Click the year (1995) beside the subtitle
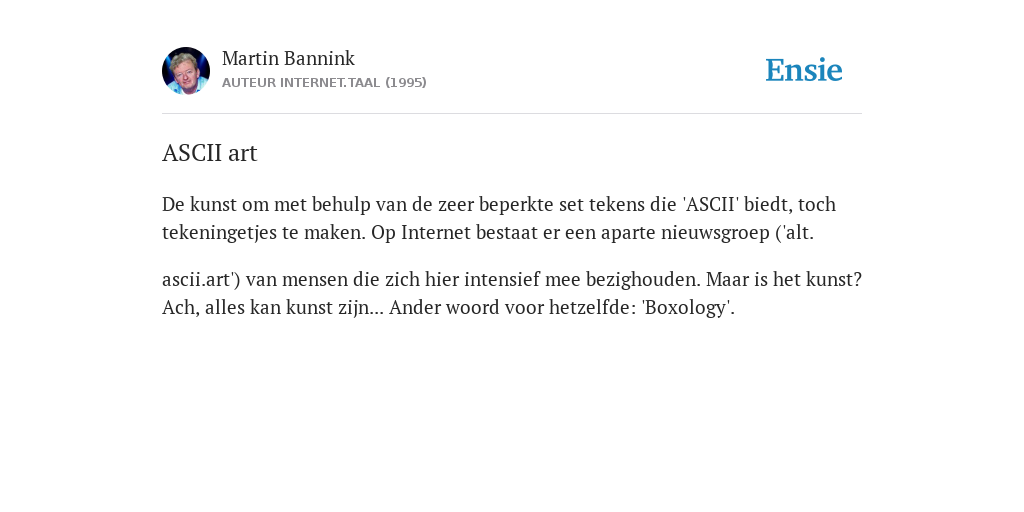1024x512 pixels. click(x=406, y=83)
